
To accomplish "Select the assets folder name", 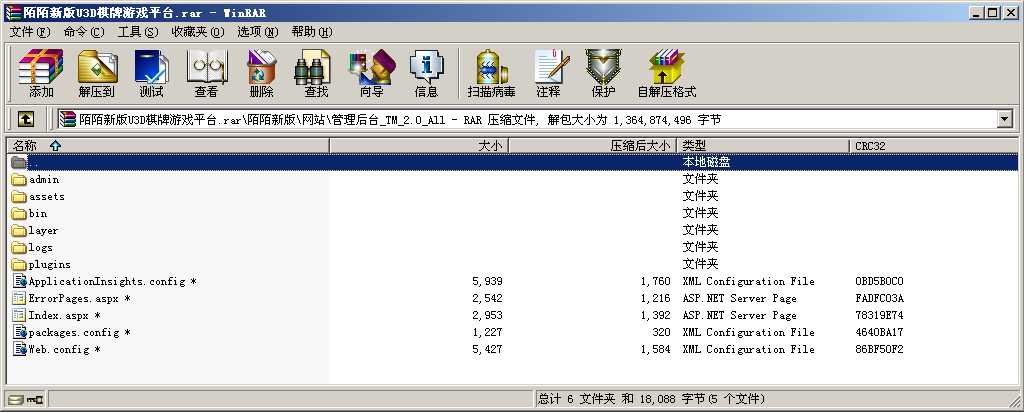I will tap(46, 197).
